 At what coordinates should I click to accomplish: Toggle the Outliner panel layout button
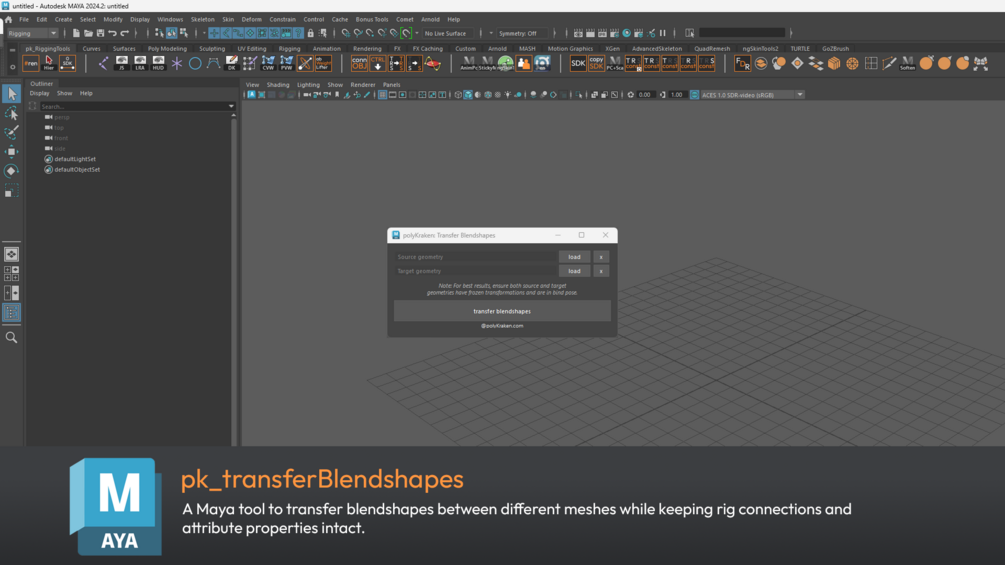click(12, 313)
